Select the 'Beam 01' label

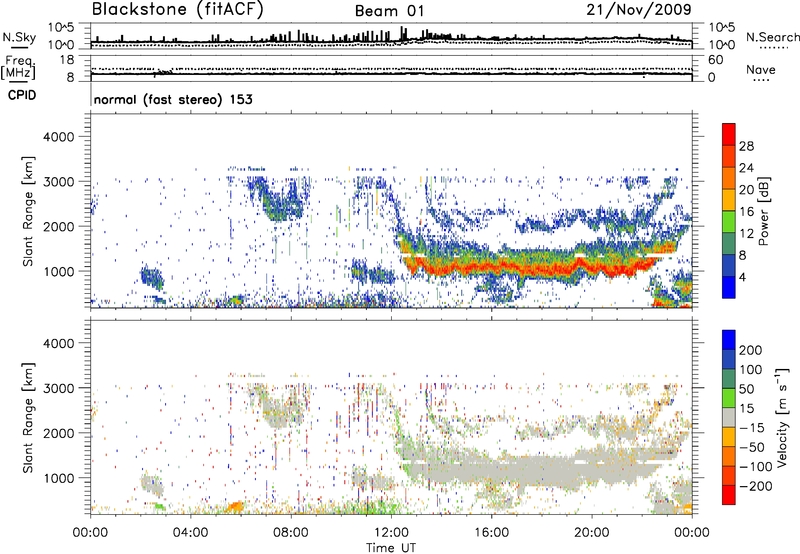[389, 11]
